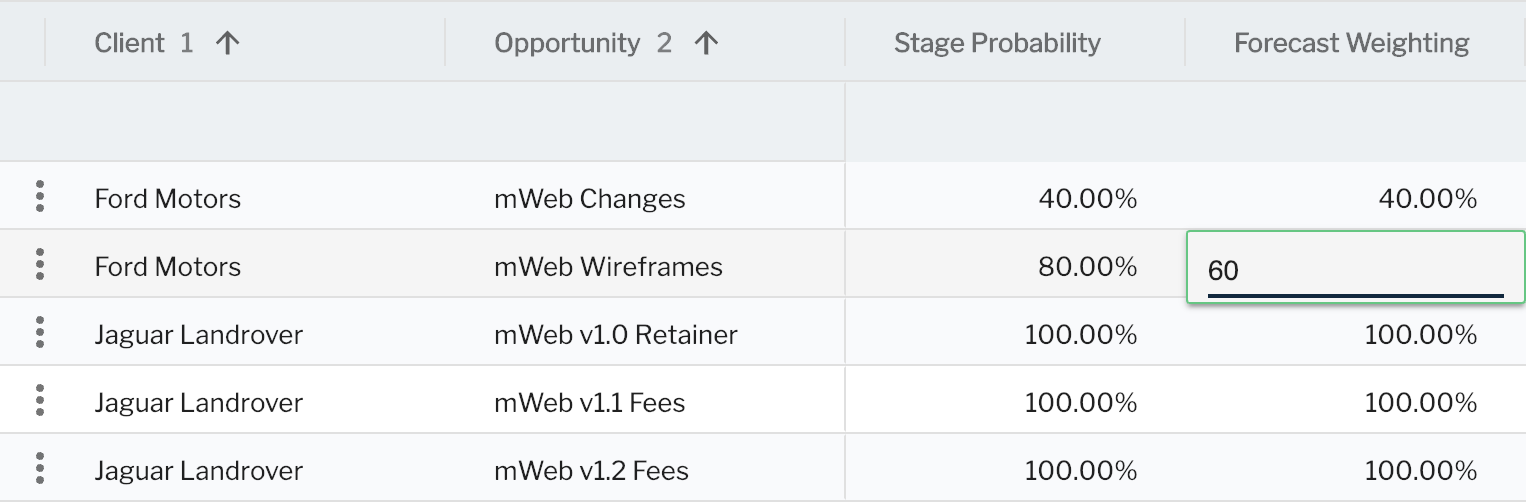Viewport: 1526px width, 502px height.
Task: Select the mWeb Wireframes opportunity cell
Action: (608, 266)
